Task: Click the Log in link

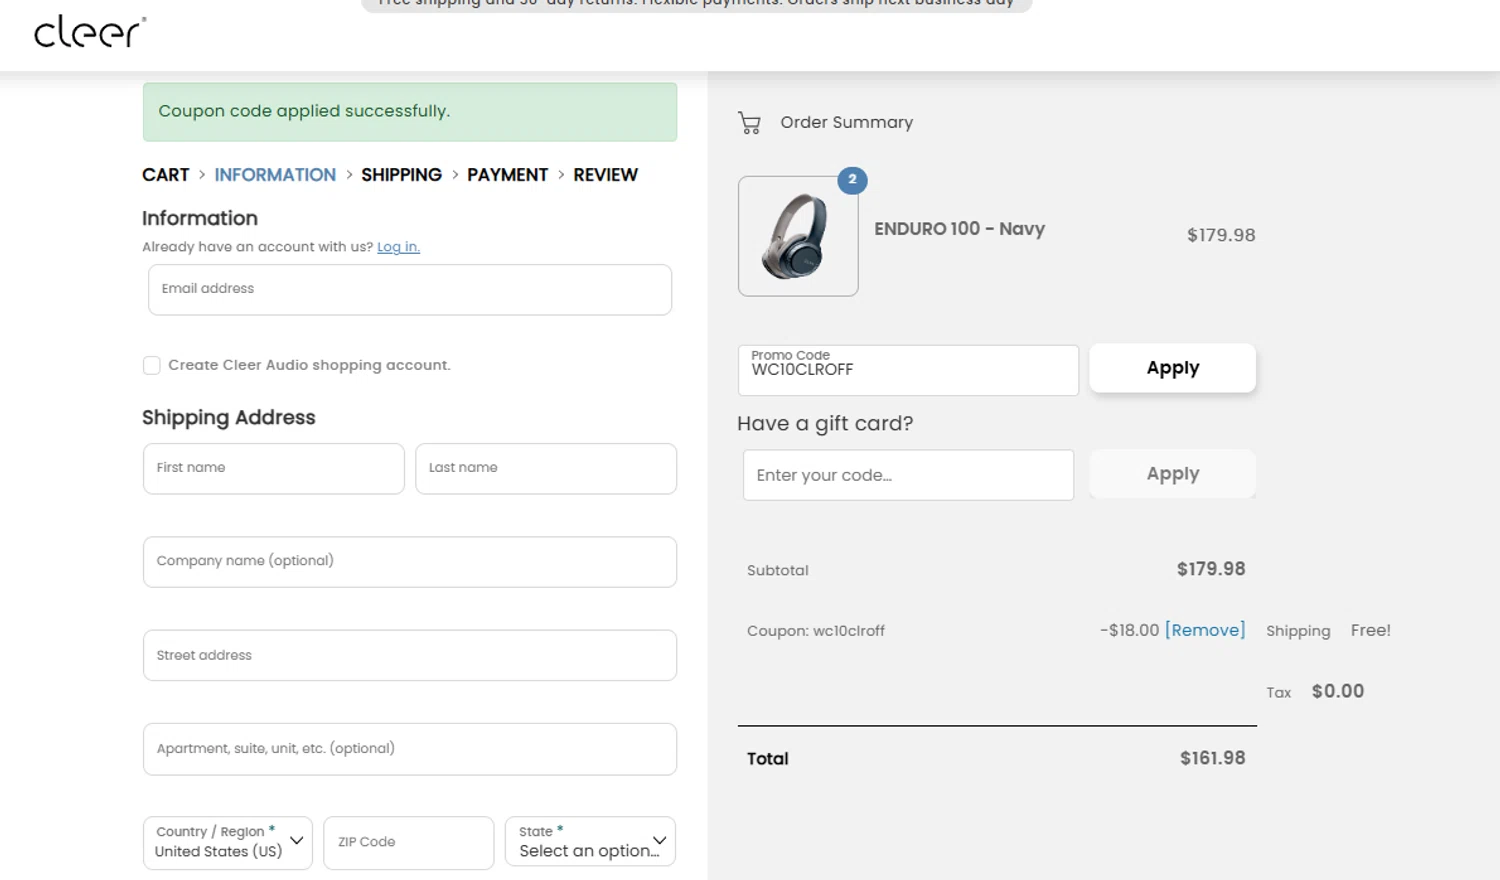Action: [398, 247]
